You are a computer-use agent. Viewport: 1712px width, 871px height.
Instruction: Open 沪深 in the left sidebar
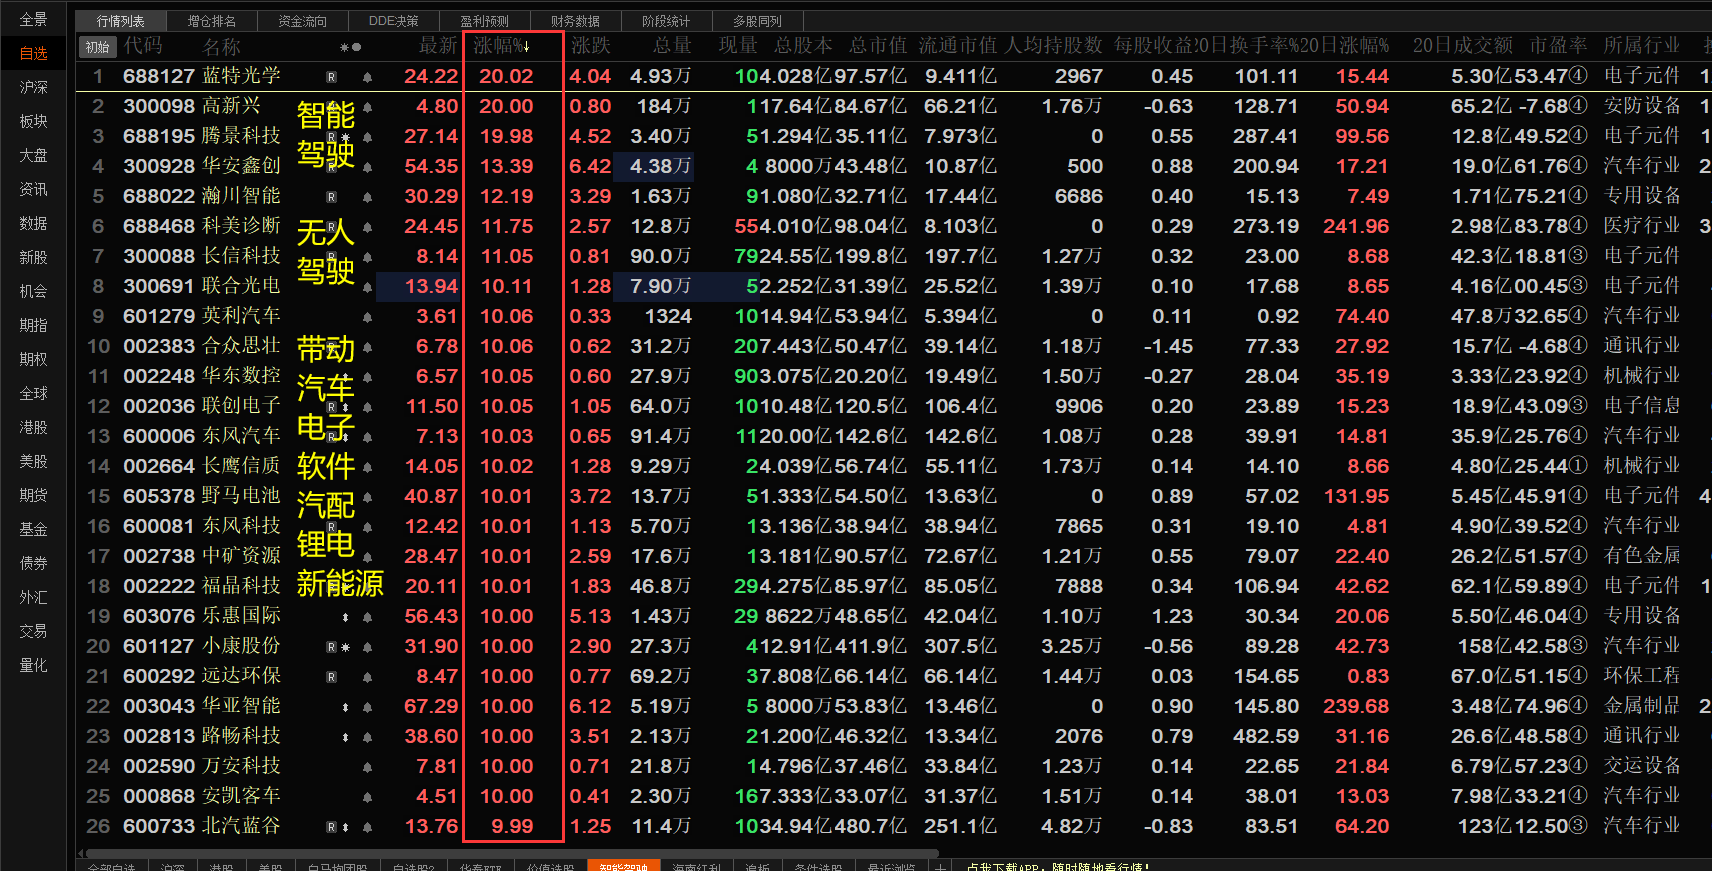tap(33, 87)
